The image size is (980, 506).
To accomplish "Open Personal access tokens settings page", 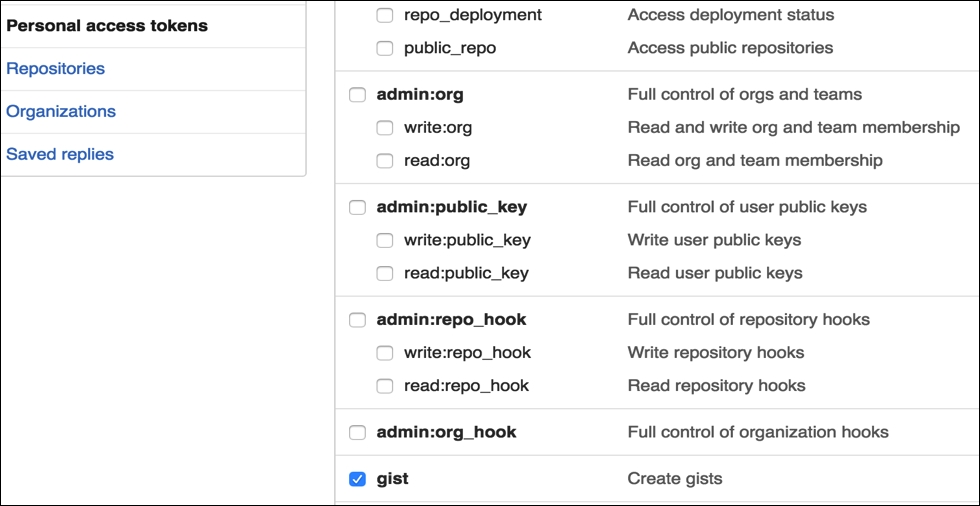I will [107, 26].
